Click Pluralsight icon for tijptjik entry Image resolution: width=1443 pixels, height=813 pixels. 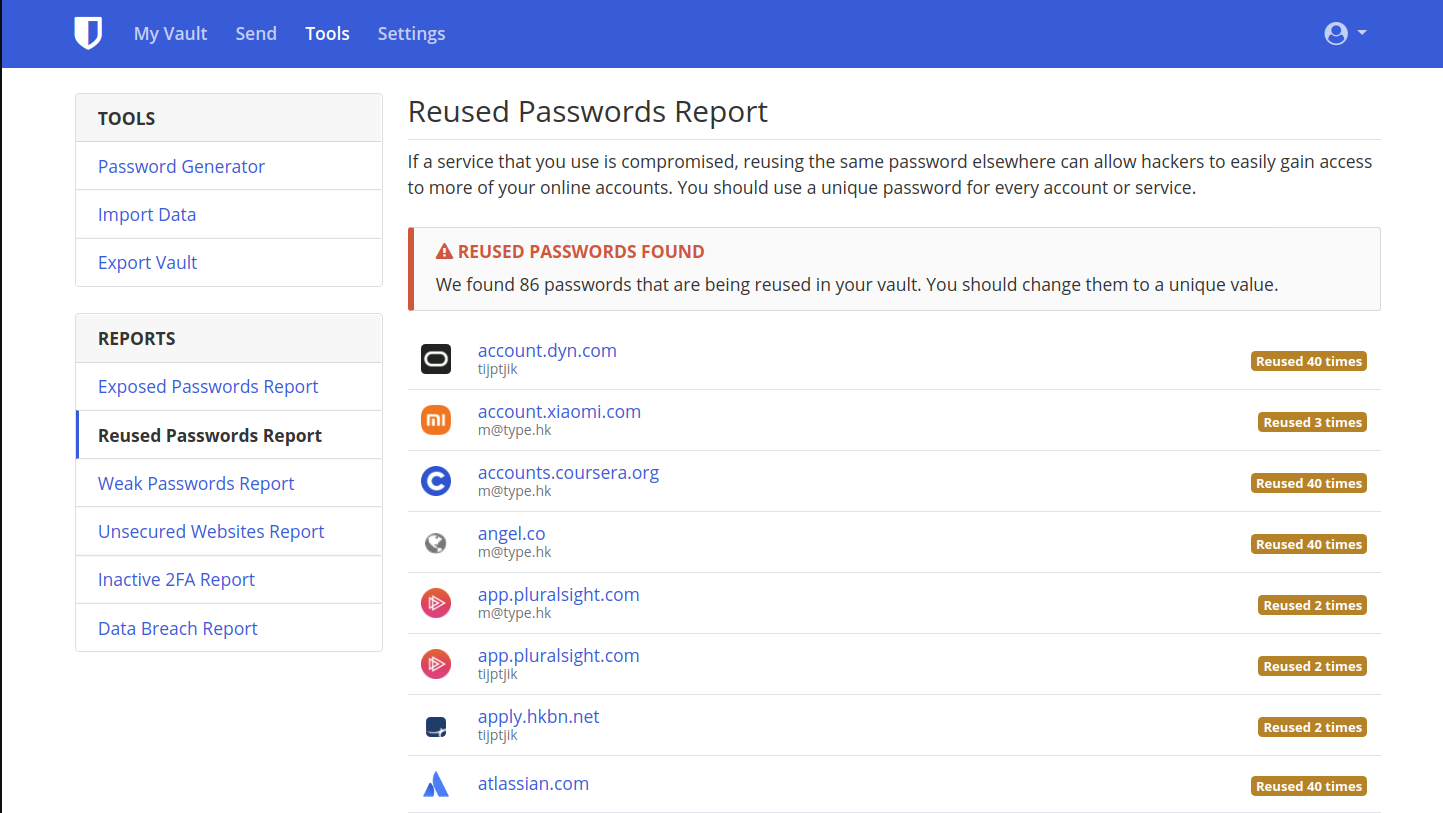point(436,664)
